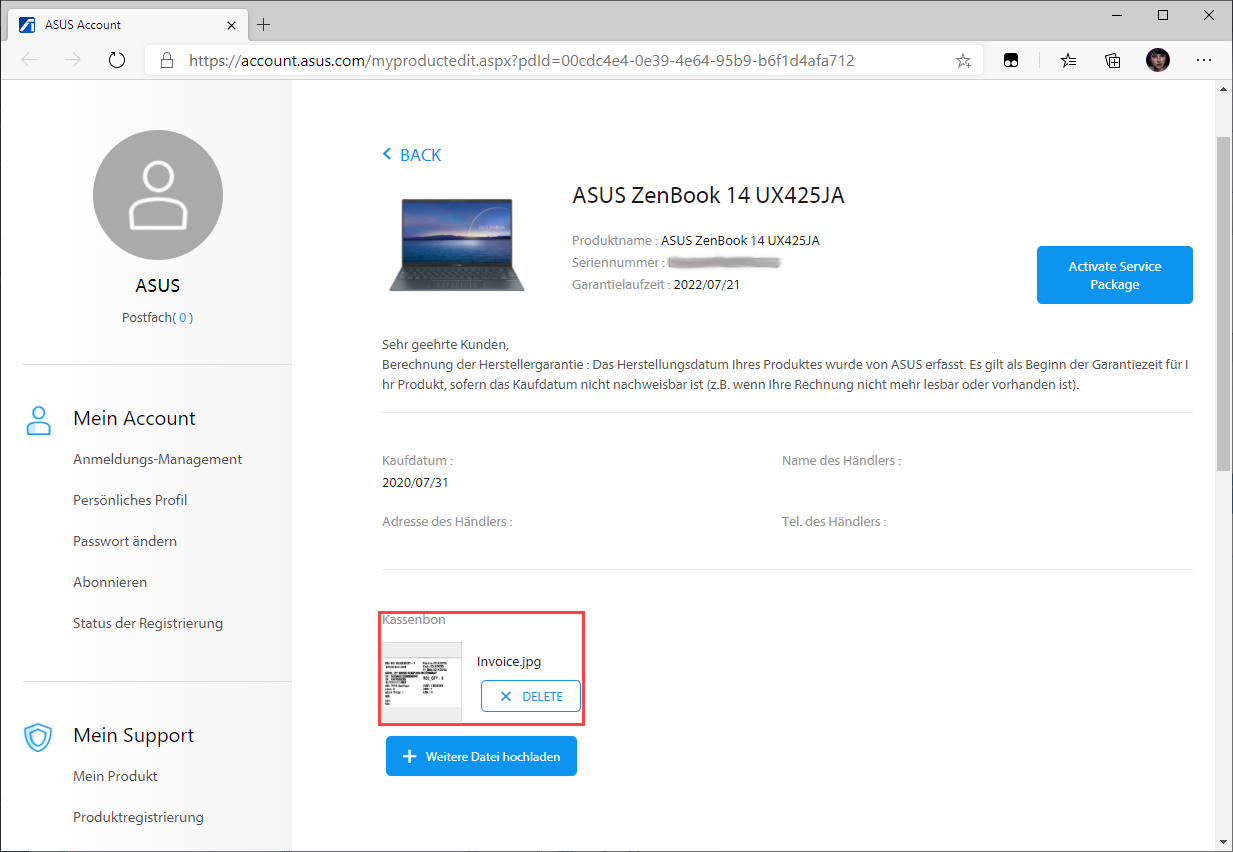The width and height of the screenshot is (1233, 852).
Task: Minimize the browser window
Action: (x=1116, y=15)
